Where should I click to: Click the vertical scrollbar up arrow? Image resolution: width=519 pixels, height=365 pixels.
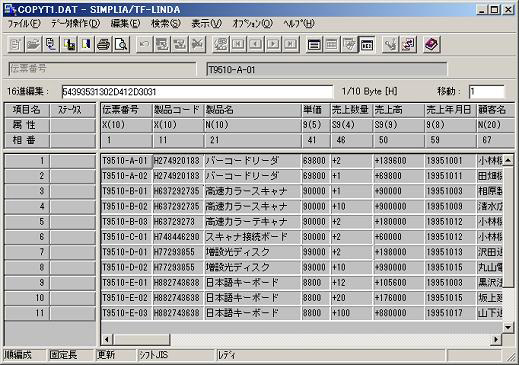pos(508,160)
